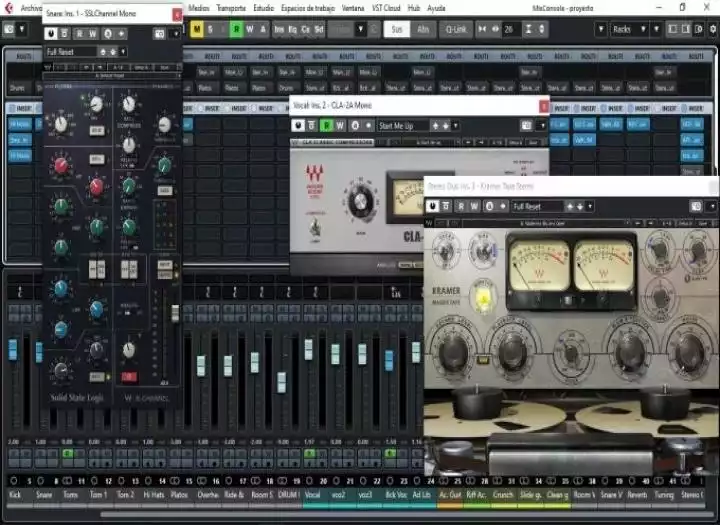Select the Hi Hats channel name at bottom
The height and width of the screenshot is (525, 720).
click(153, 495)
